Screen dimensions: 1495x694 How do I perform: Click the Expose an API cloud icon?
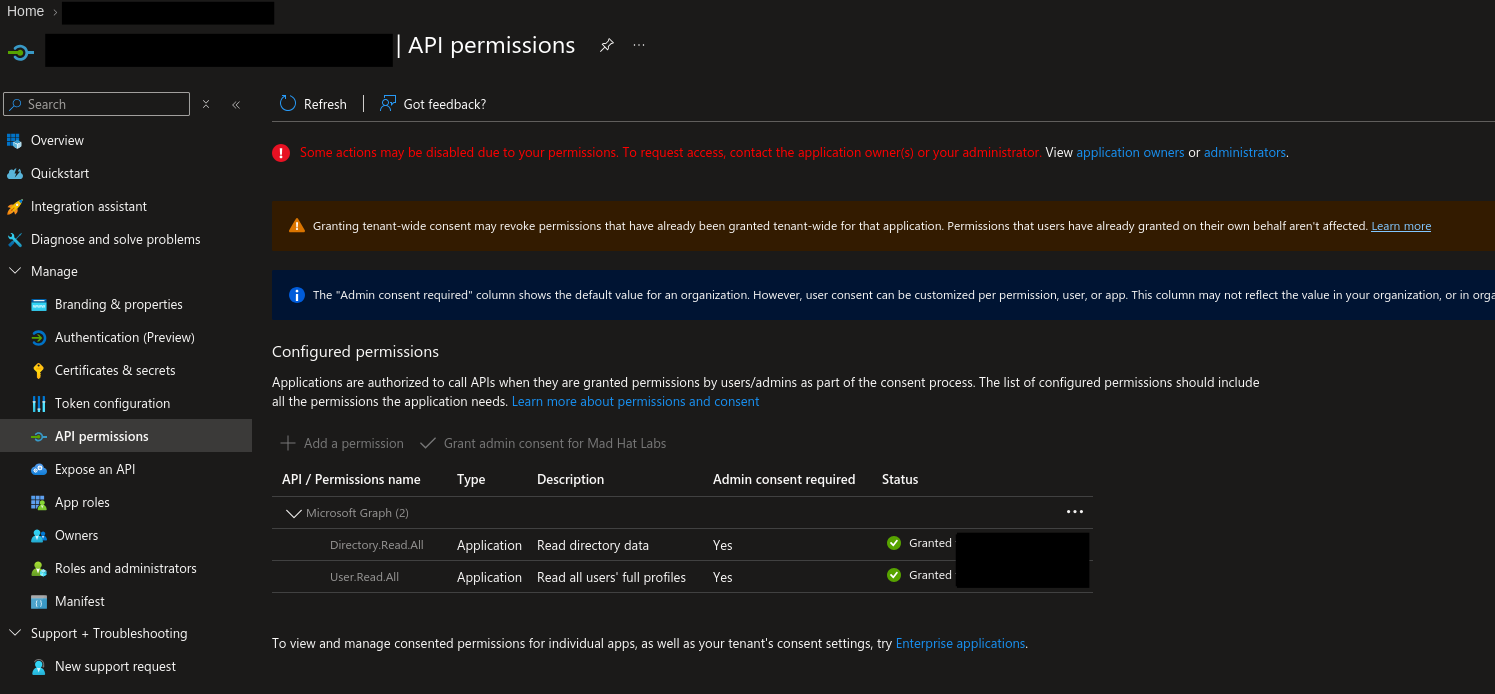[x=39, y=469]
